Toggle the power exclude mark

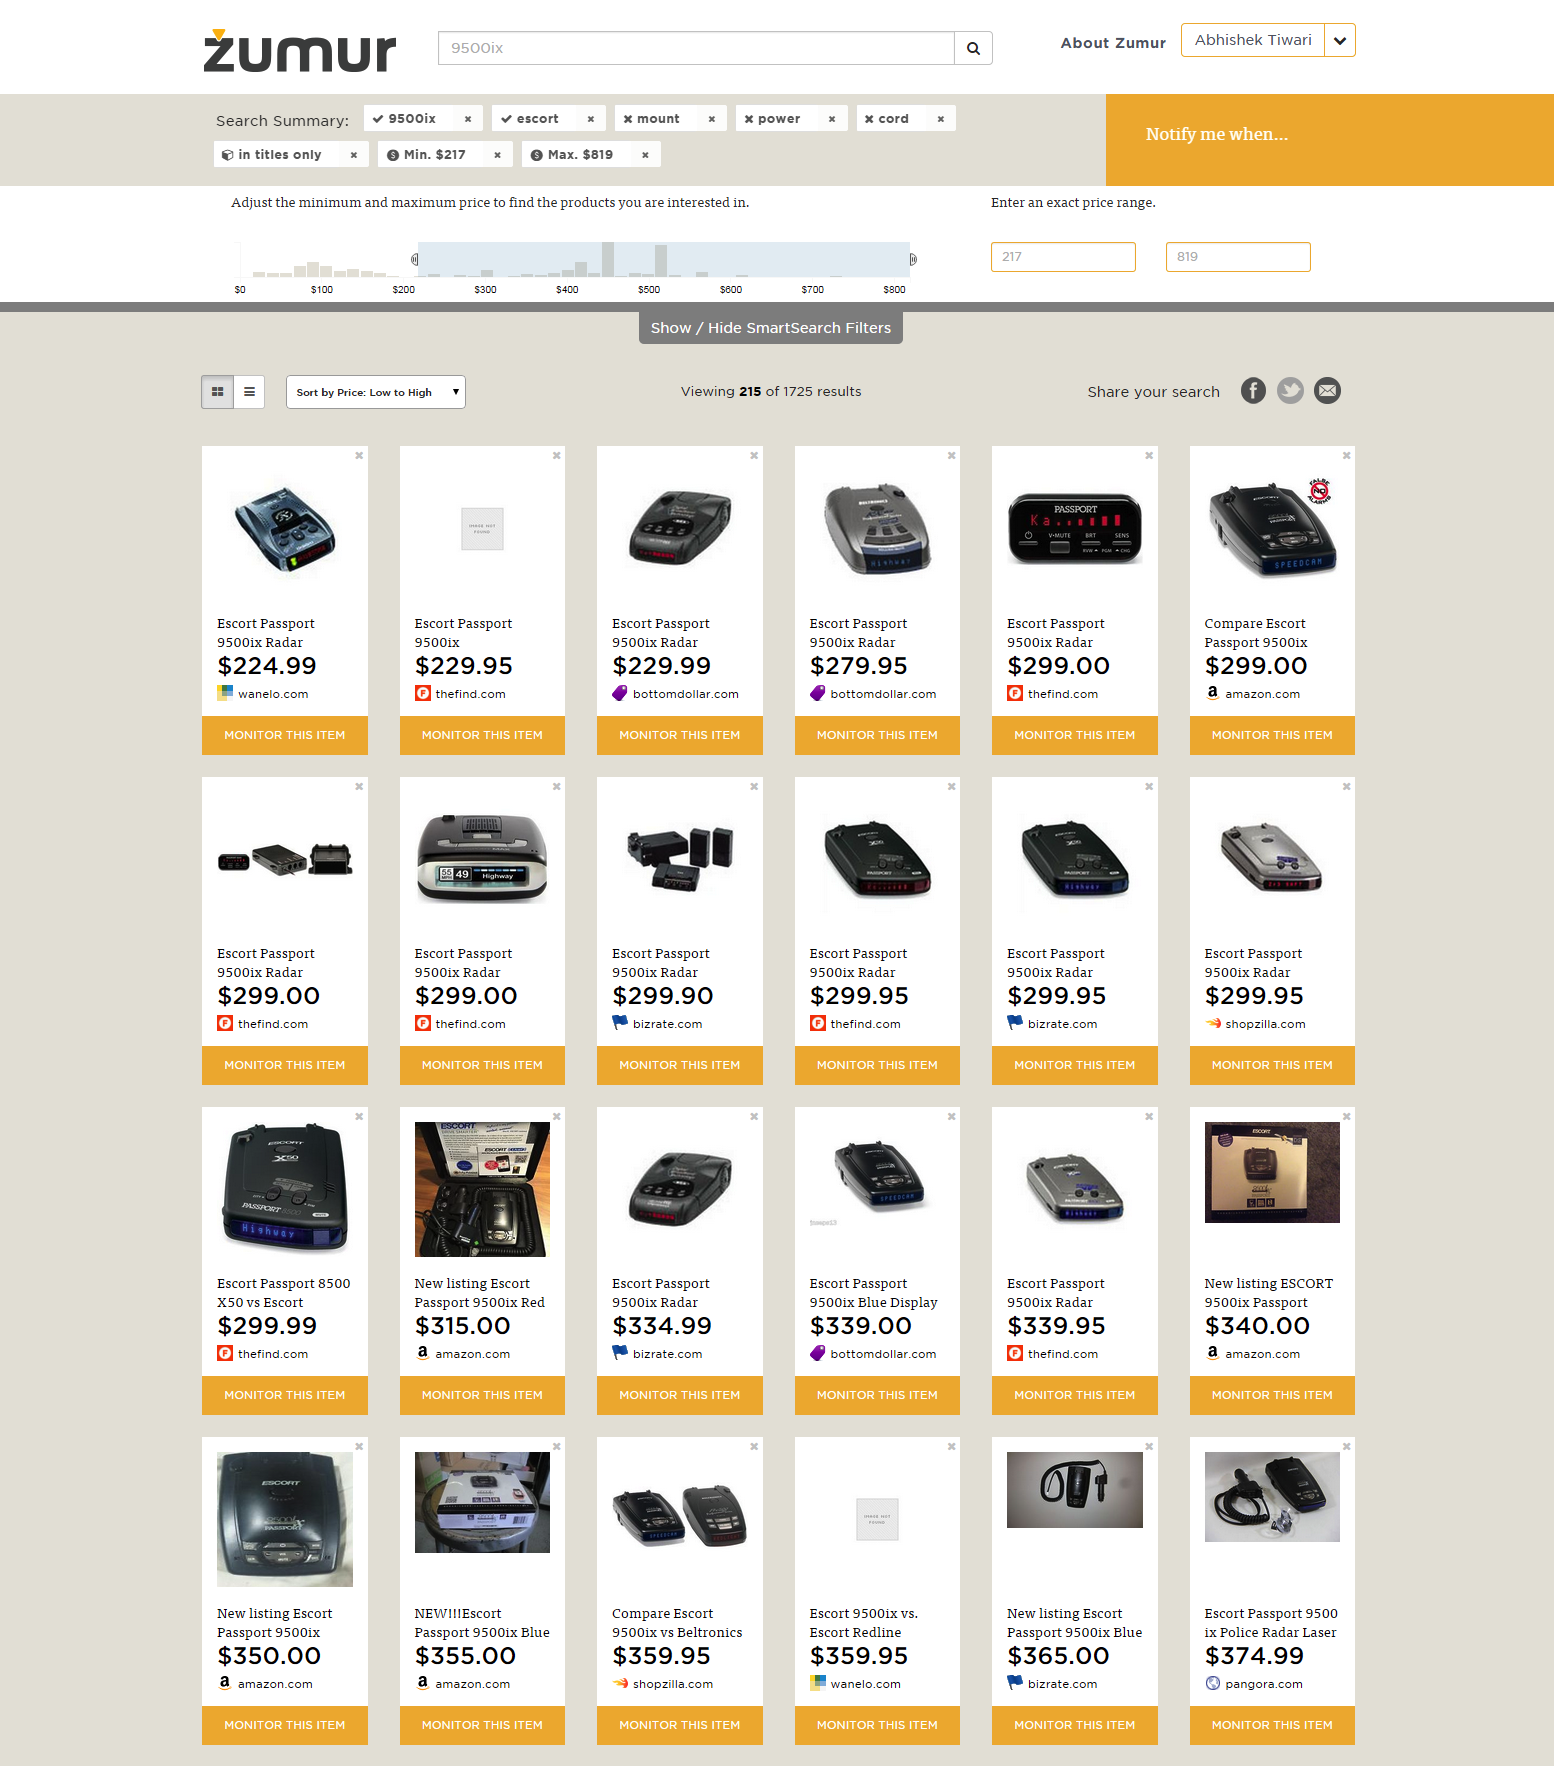point(748,119)
